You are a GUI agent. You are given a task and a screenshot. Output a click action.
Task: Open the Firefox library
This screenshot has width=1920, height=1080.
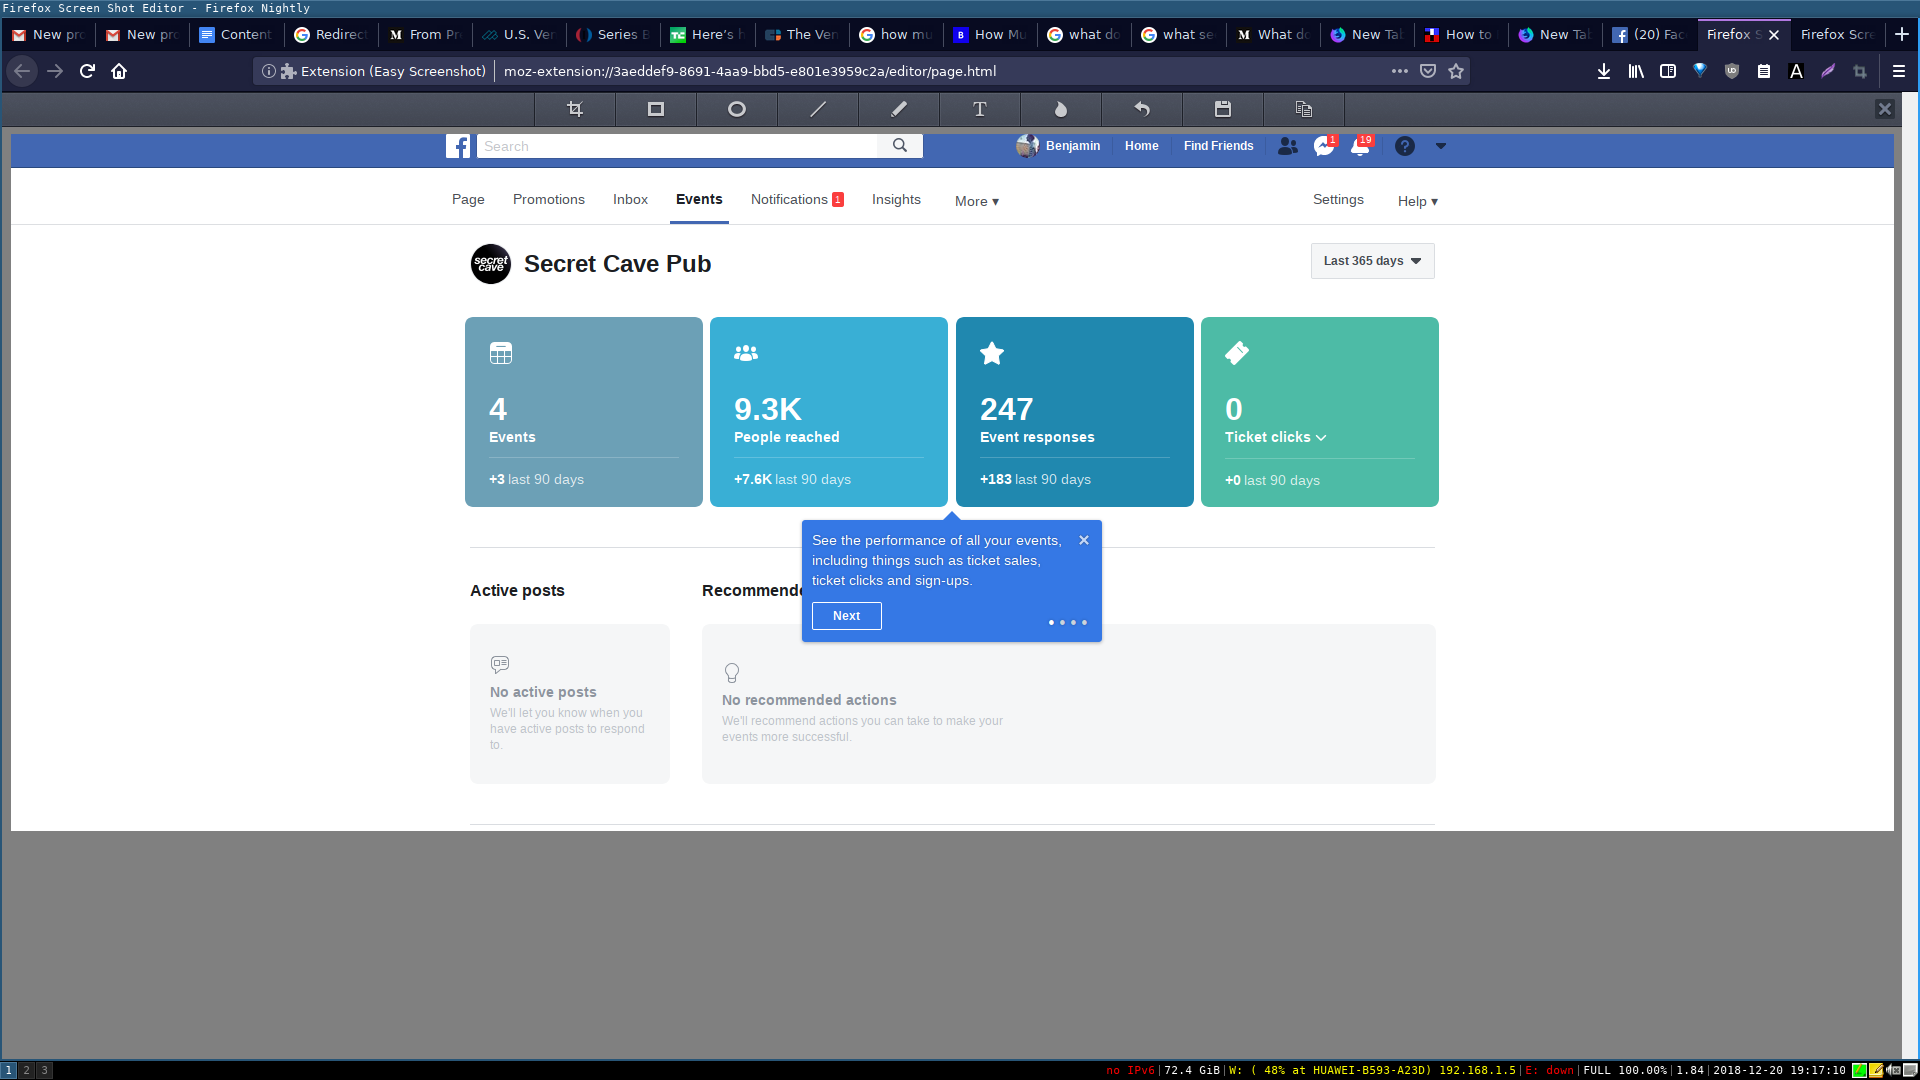(x=1636, y=71)
